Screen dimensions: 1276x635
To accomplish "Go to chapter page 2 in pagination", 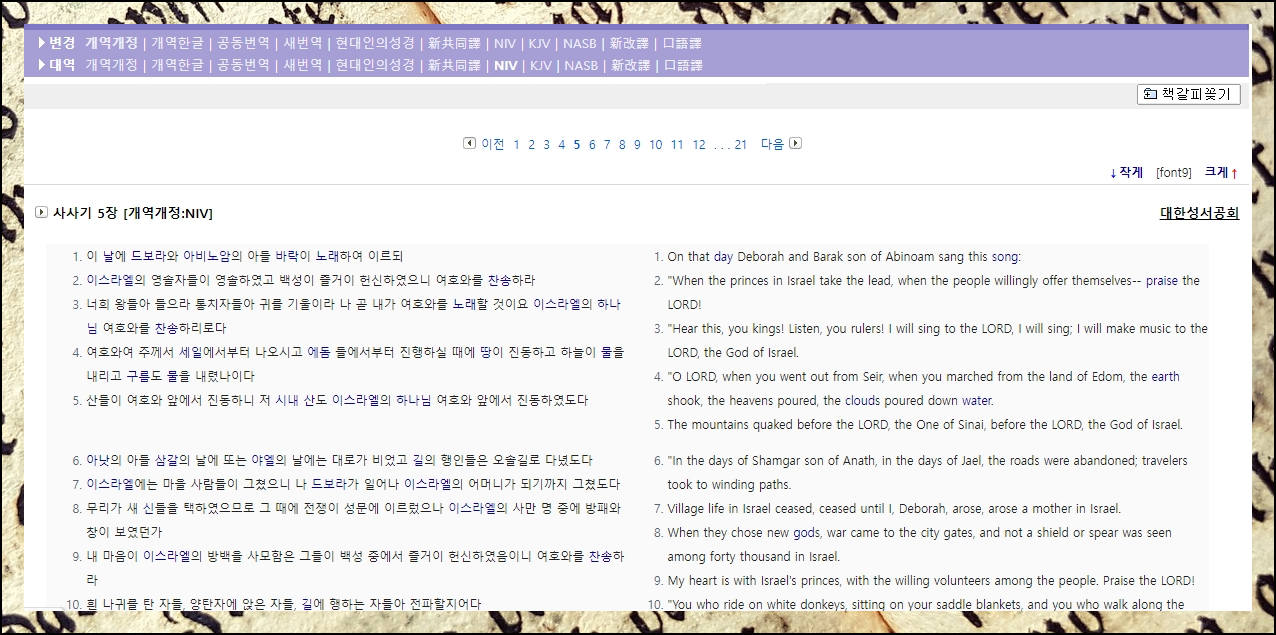I will click(532, 144).
